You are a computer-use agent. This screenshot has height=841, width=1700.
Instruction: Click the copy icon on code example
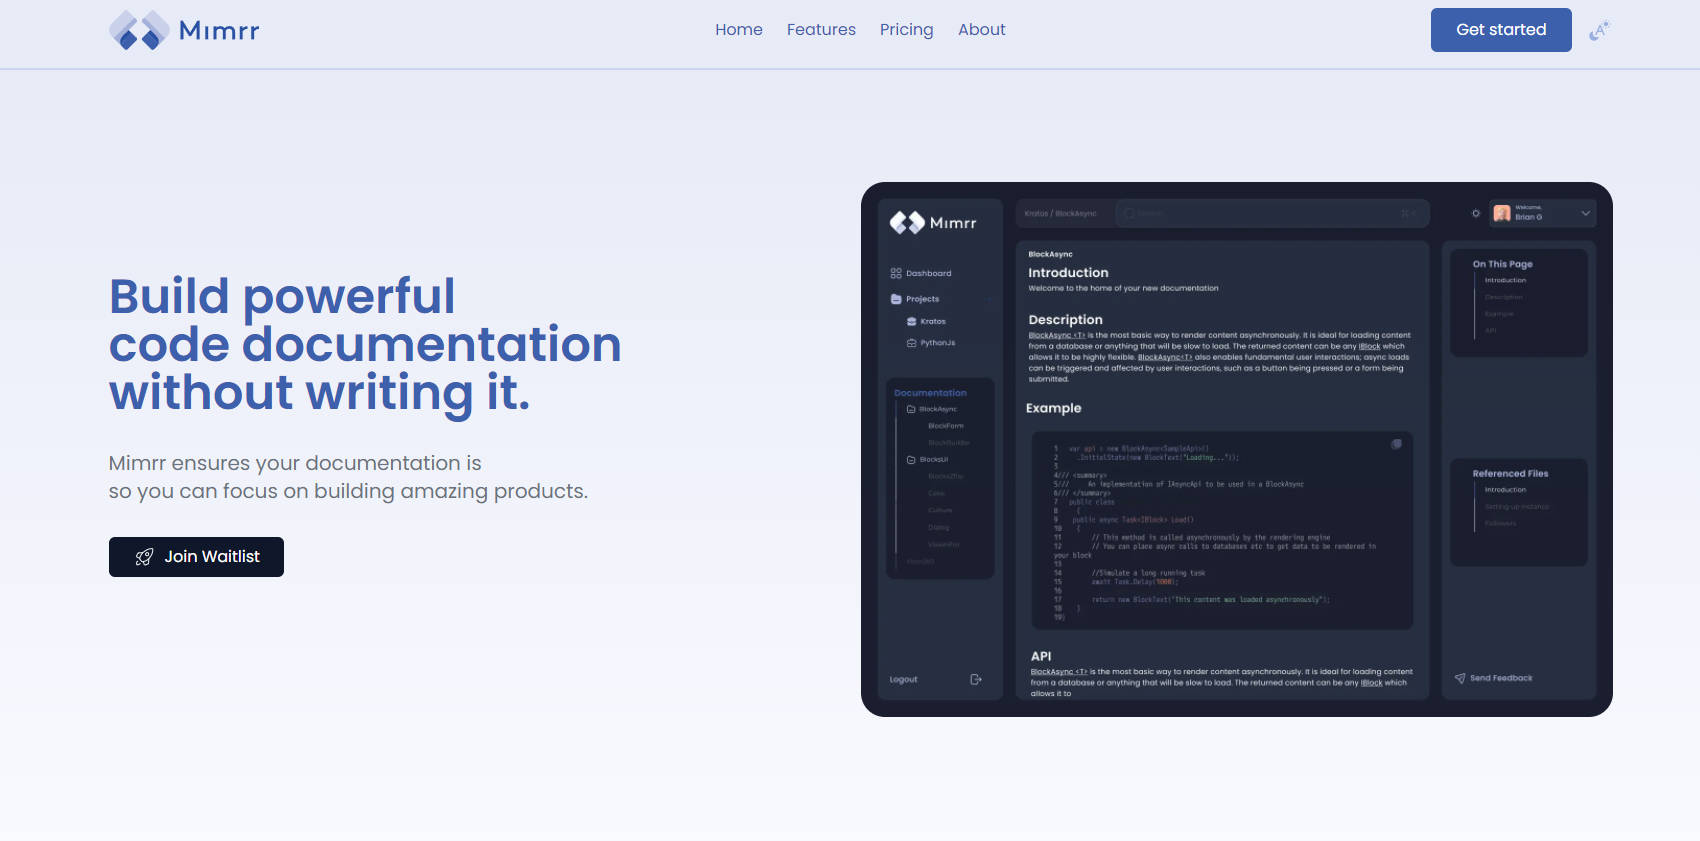click(1396, 444)
